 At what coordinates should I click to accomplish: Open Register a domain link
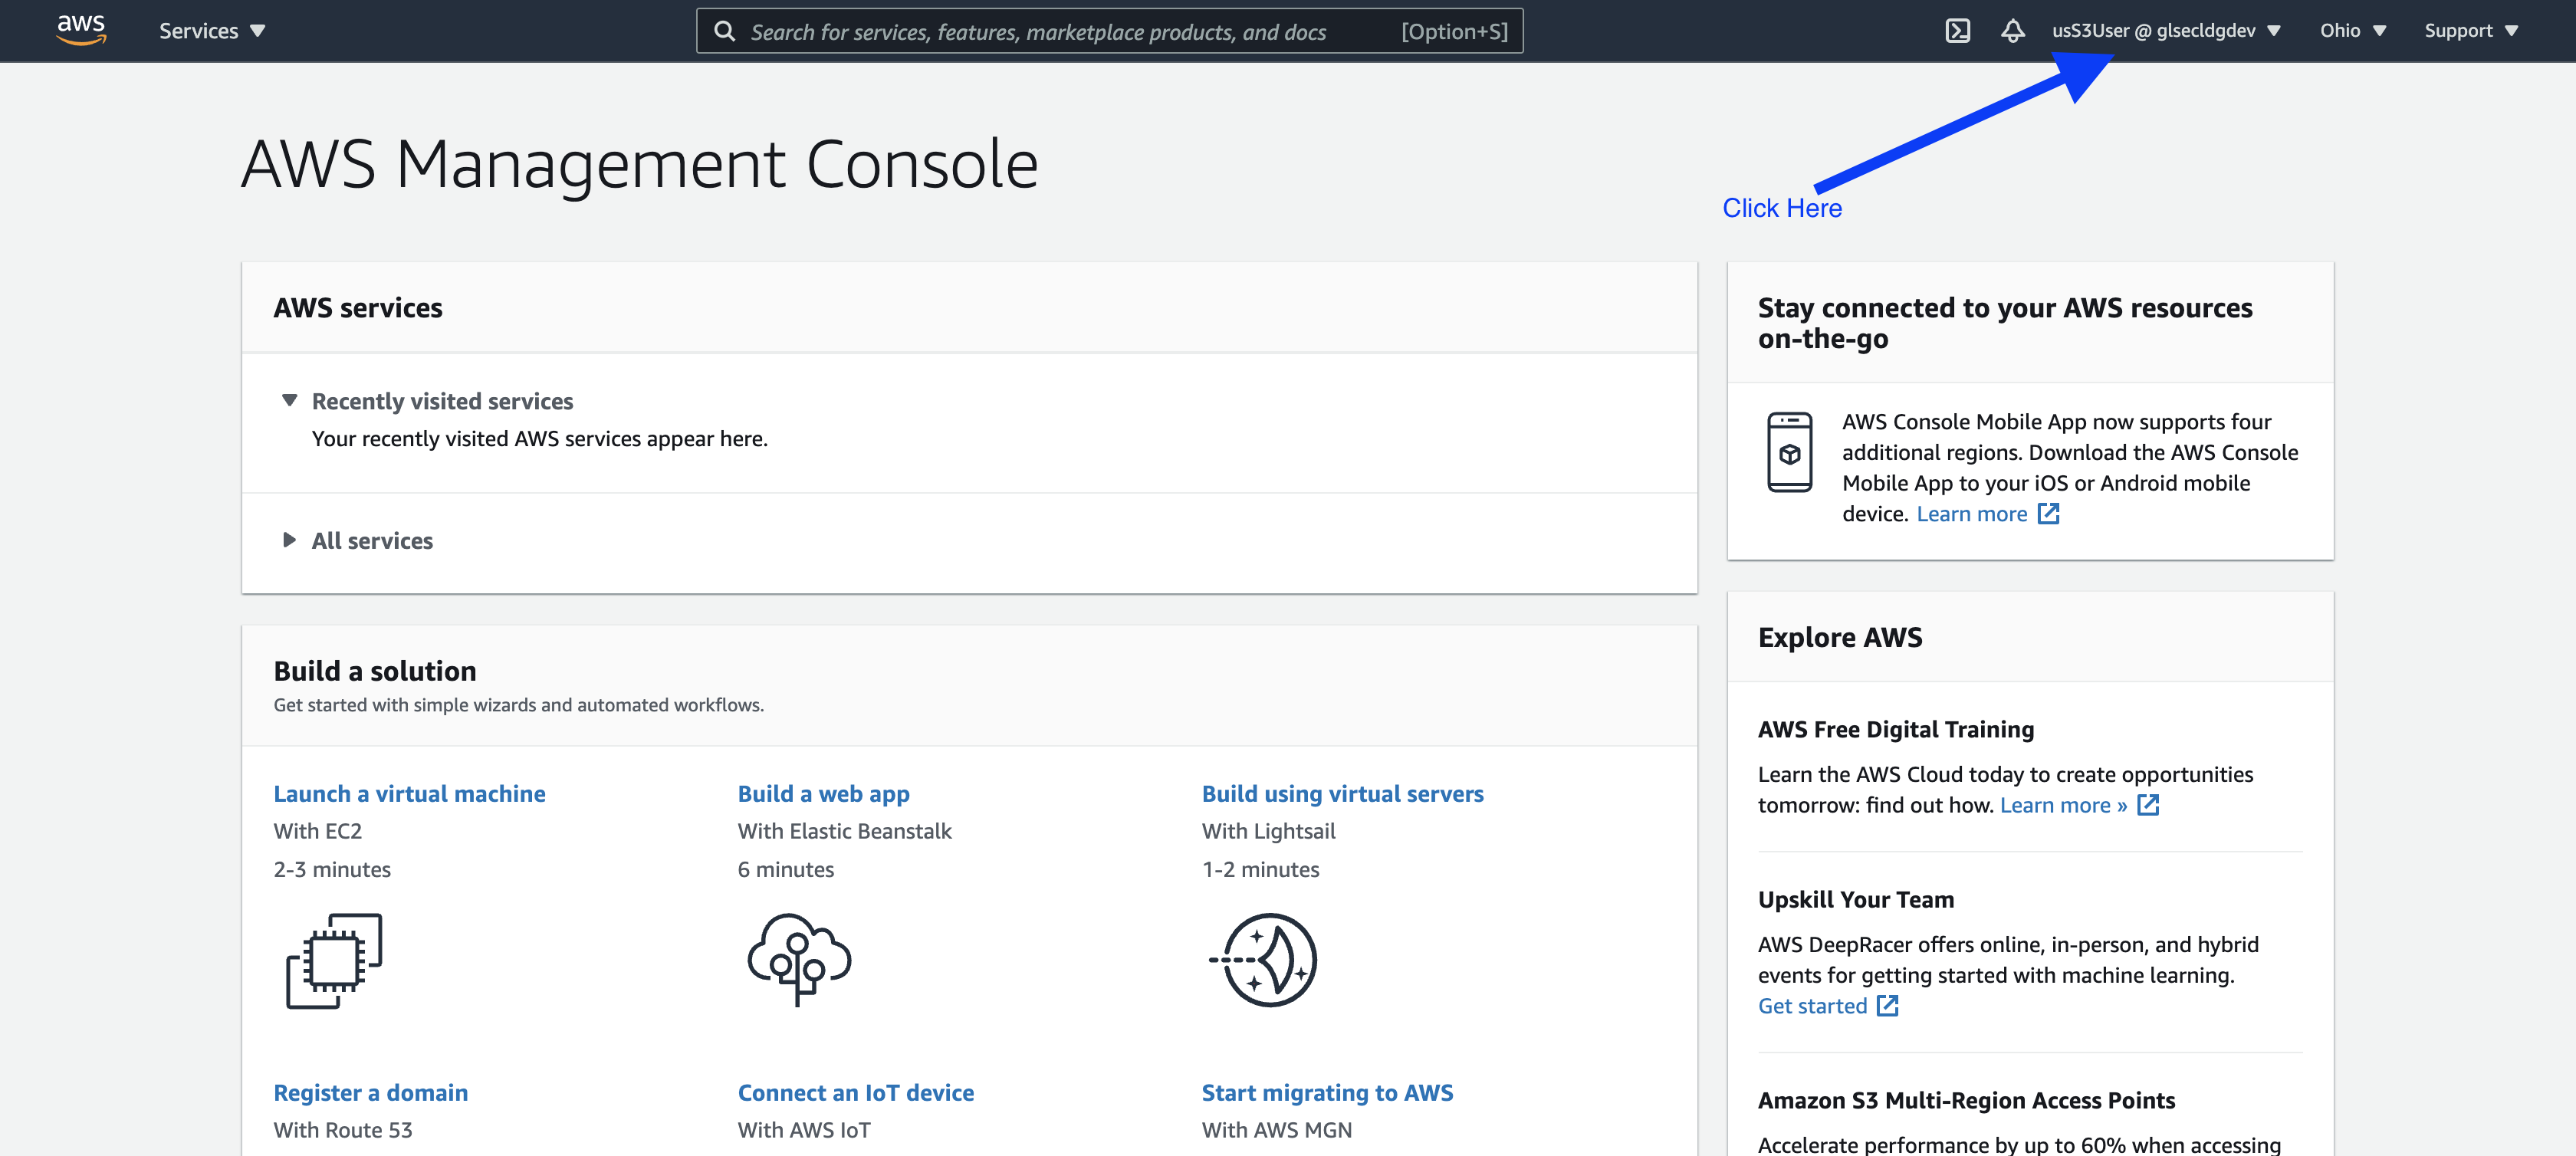click(x=370, y=1093)
